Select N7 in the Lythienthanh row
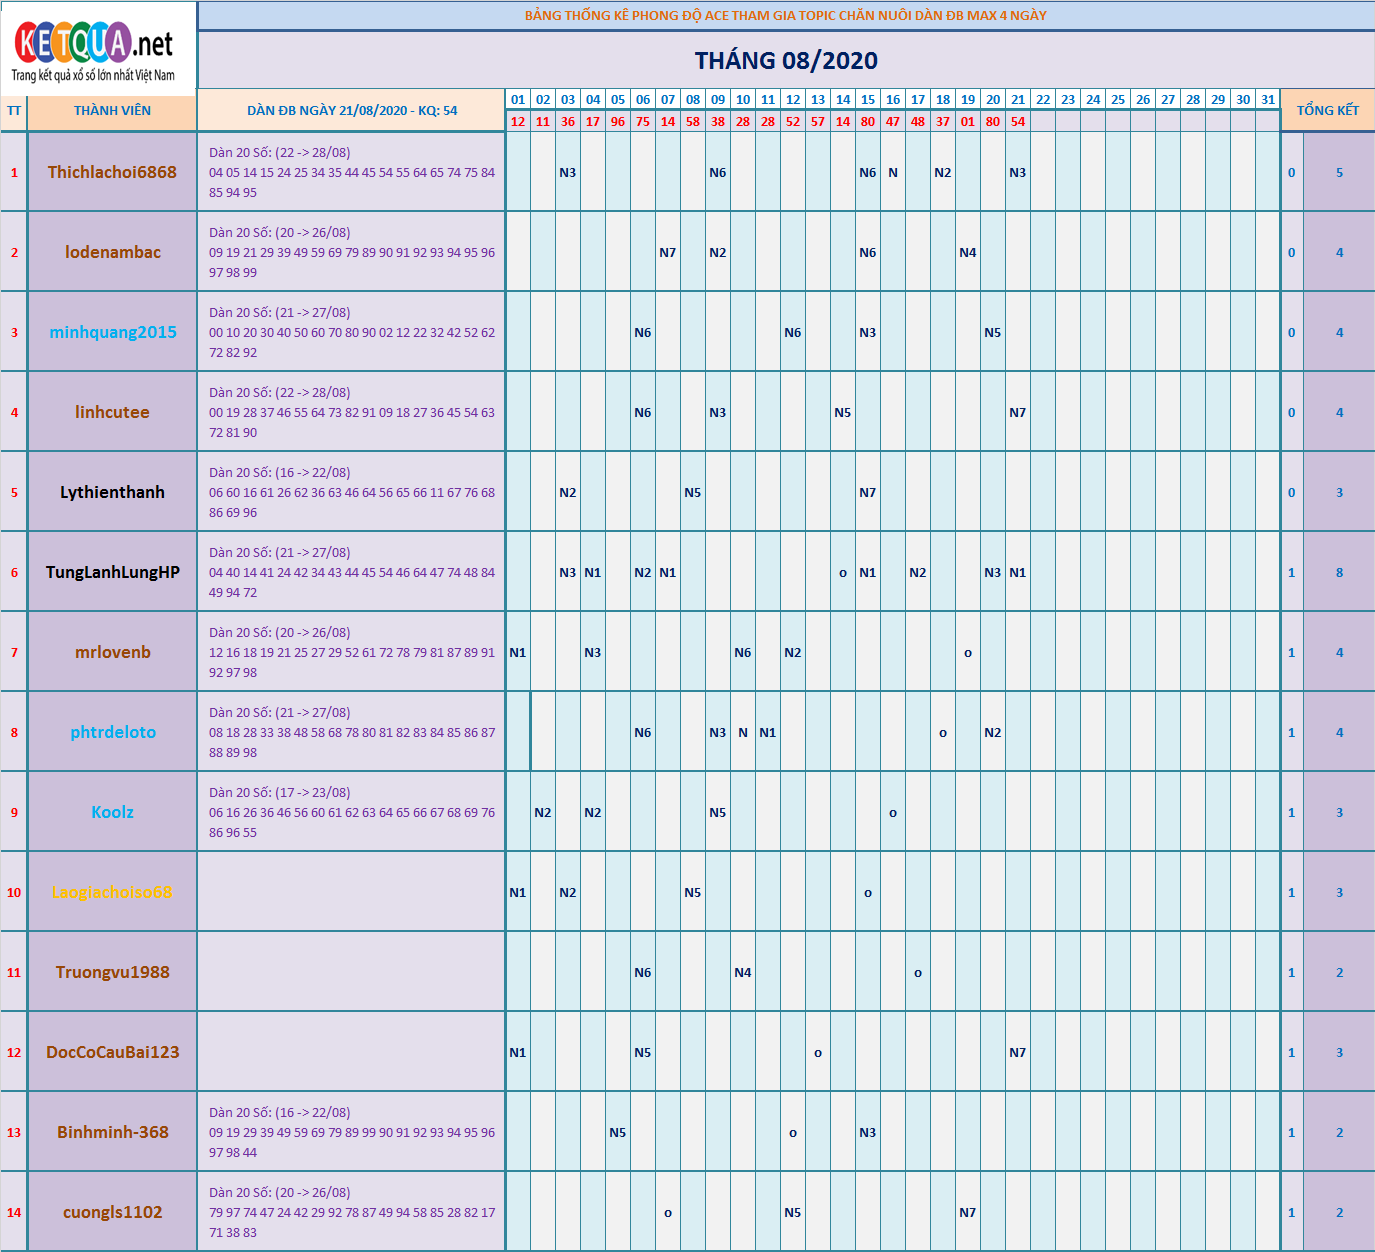Screen dimensions: 1375x1252 coord(868,492)
